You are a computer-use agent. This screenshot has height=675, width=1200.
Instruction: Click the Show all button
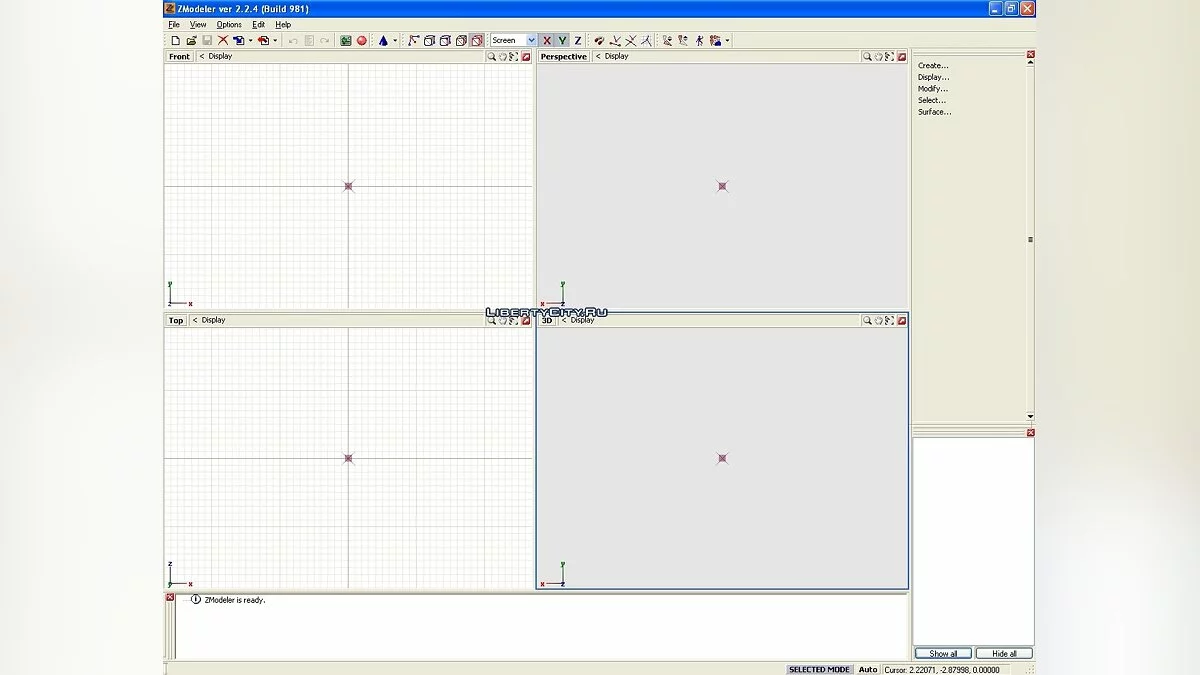tap(941, 652)
